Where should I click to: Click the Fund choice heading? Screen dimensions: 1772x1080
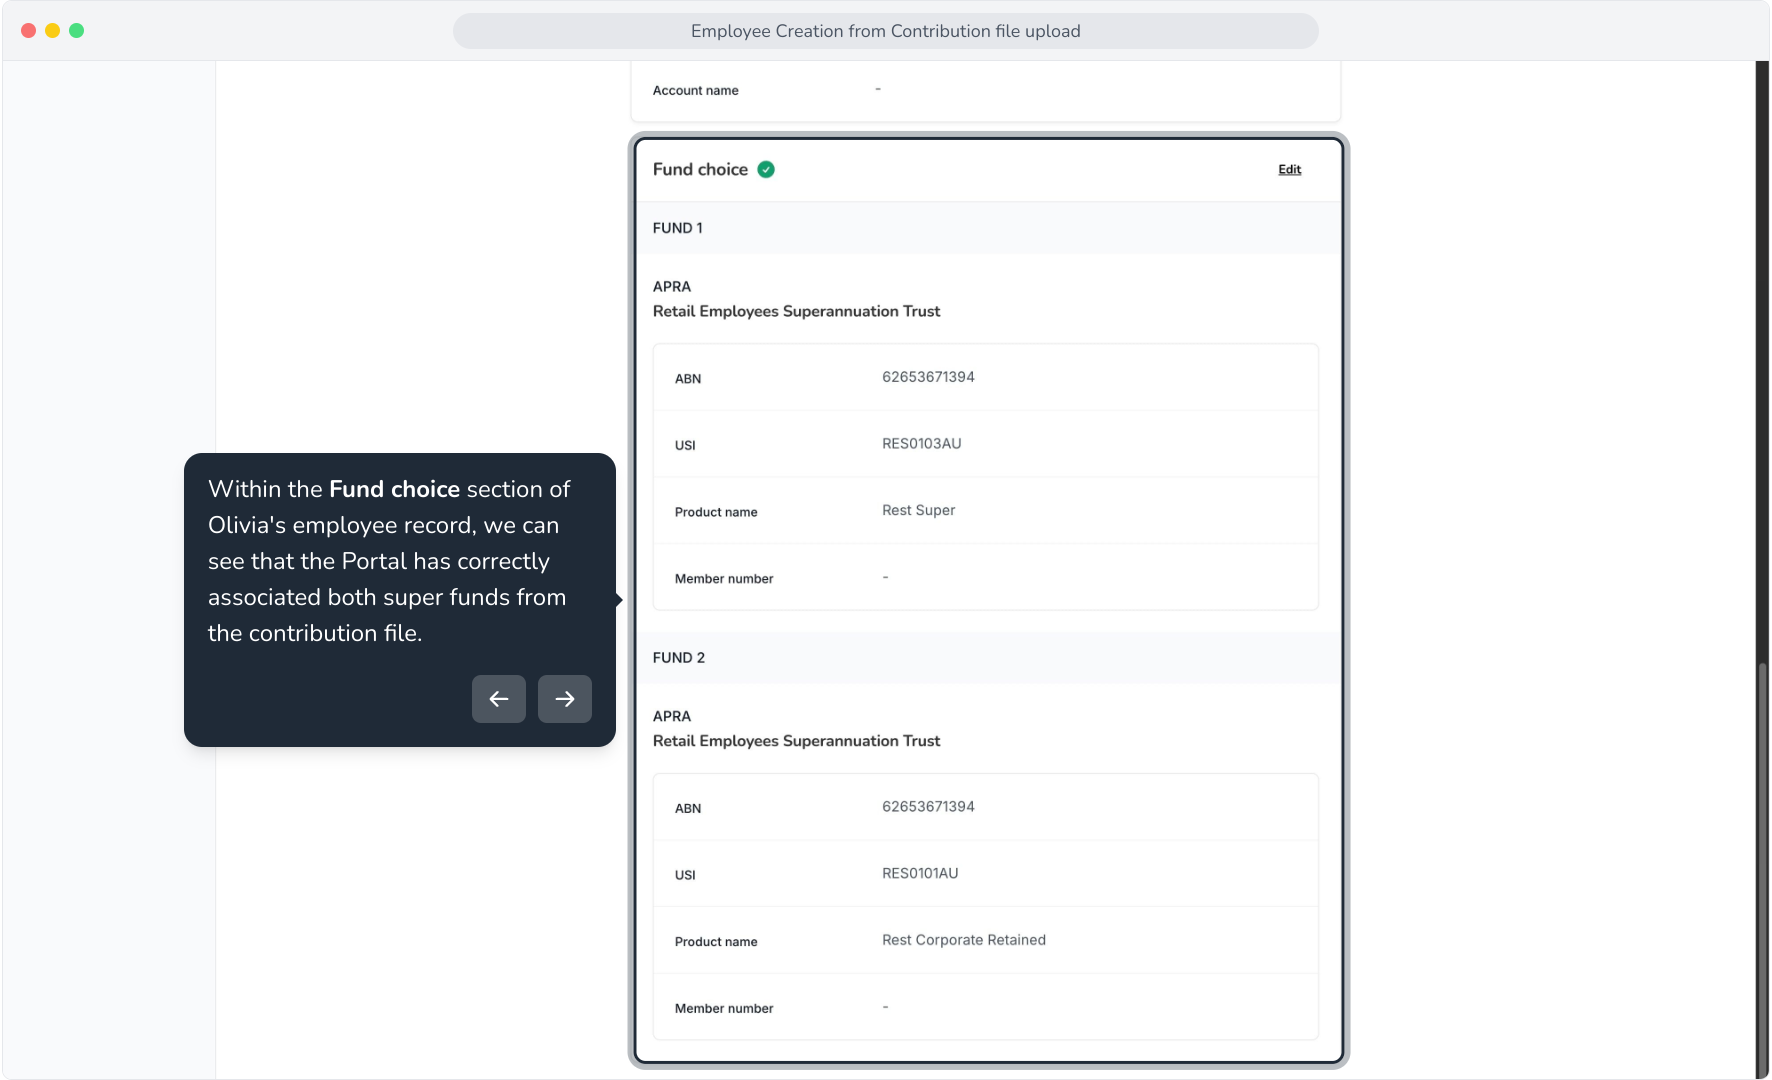tap(700, 170)
